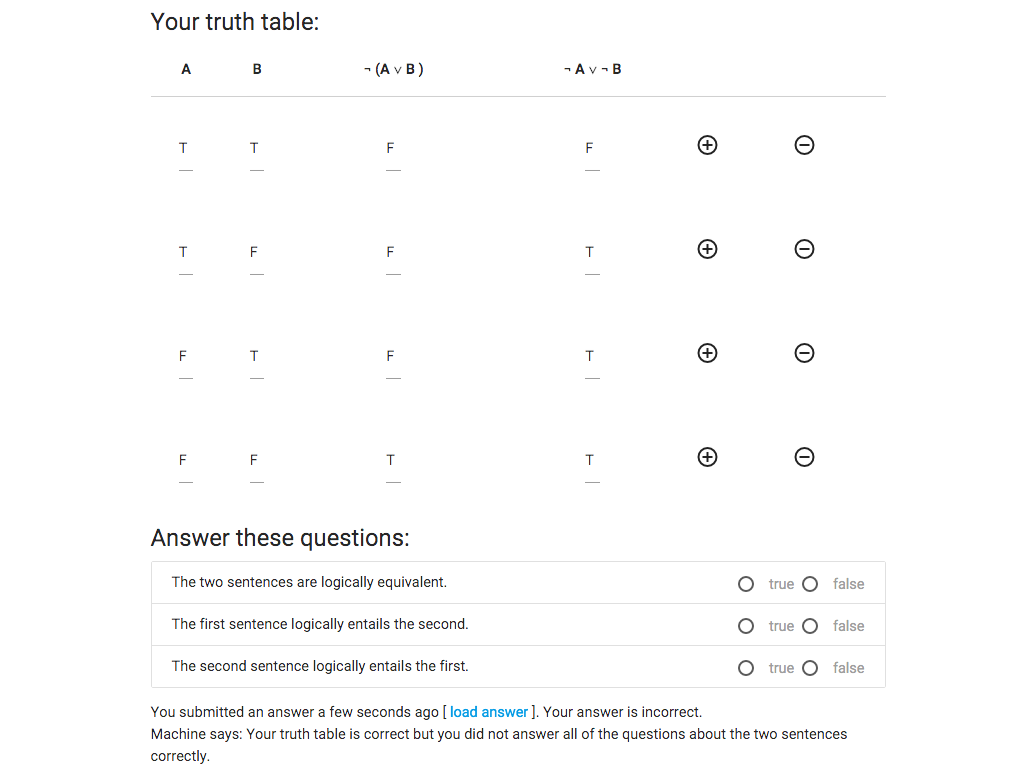Select false for logically equivalent question
Viewport: 1024px width, 768px height.
(x=810, y=584)
